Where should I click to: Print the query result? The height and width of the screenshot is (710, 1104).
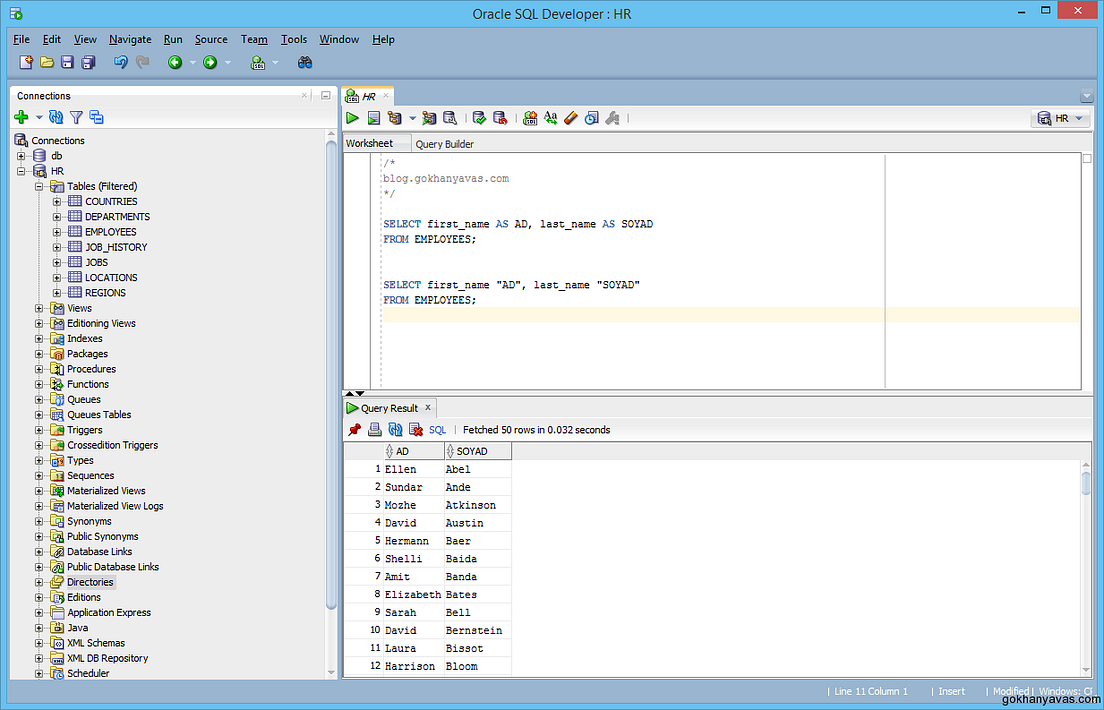pos(375,430)
